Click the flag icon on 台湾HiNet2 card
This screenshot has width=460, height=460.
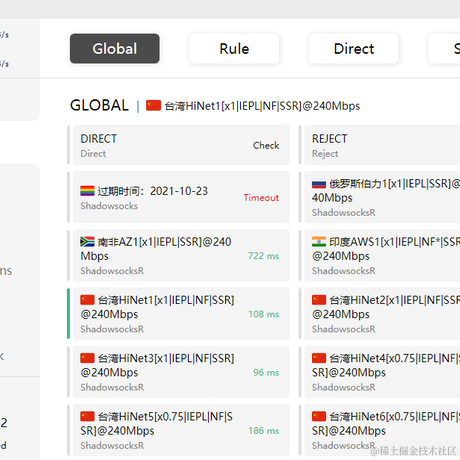tap(319, 300)
